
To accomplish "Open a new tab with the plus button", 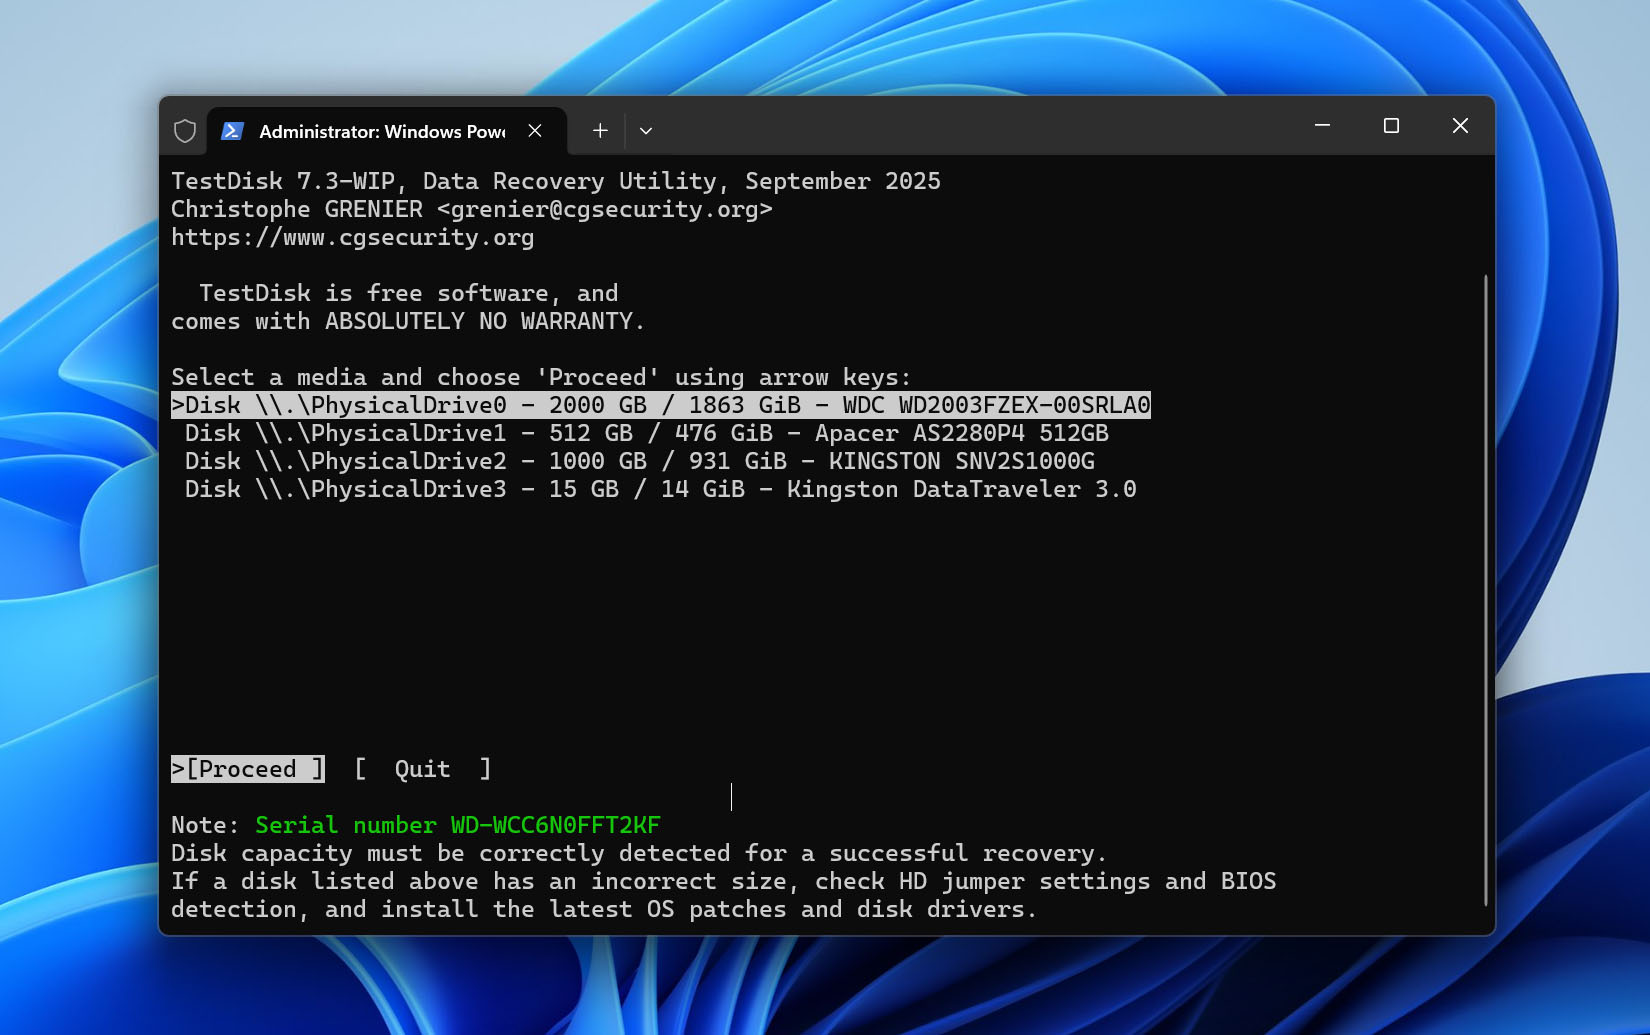I will (600, 131).
